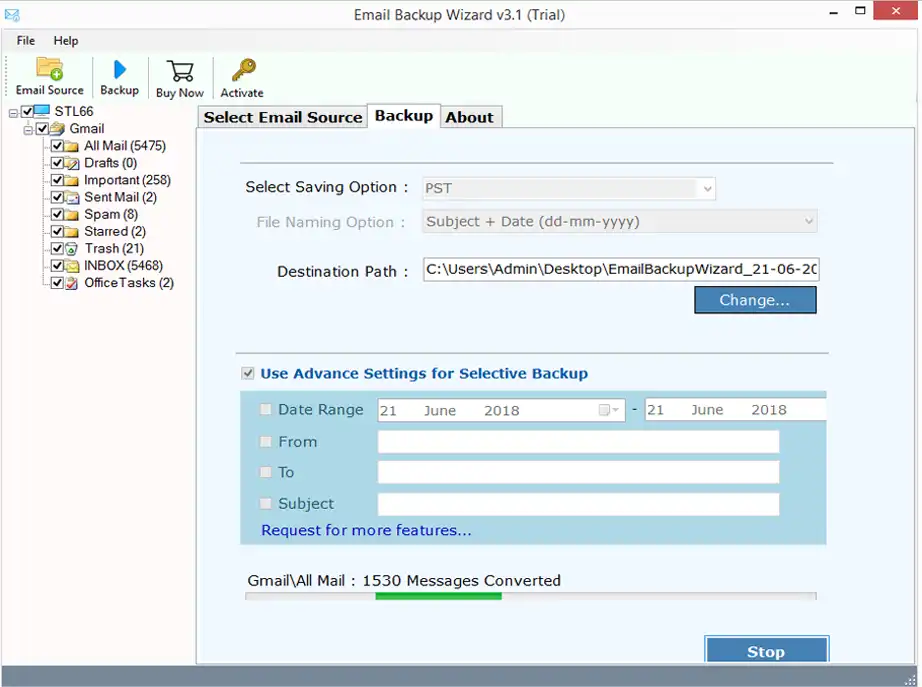922x687 pixels.
Task: Click the Destination Path text field
Action: click(621, 269)
